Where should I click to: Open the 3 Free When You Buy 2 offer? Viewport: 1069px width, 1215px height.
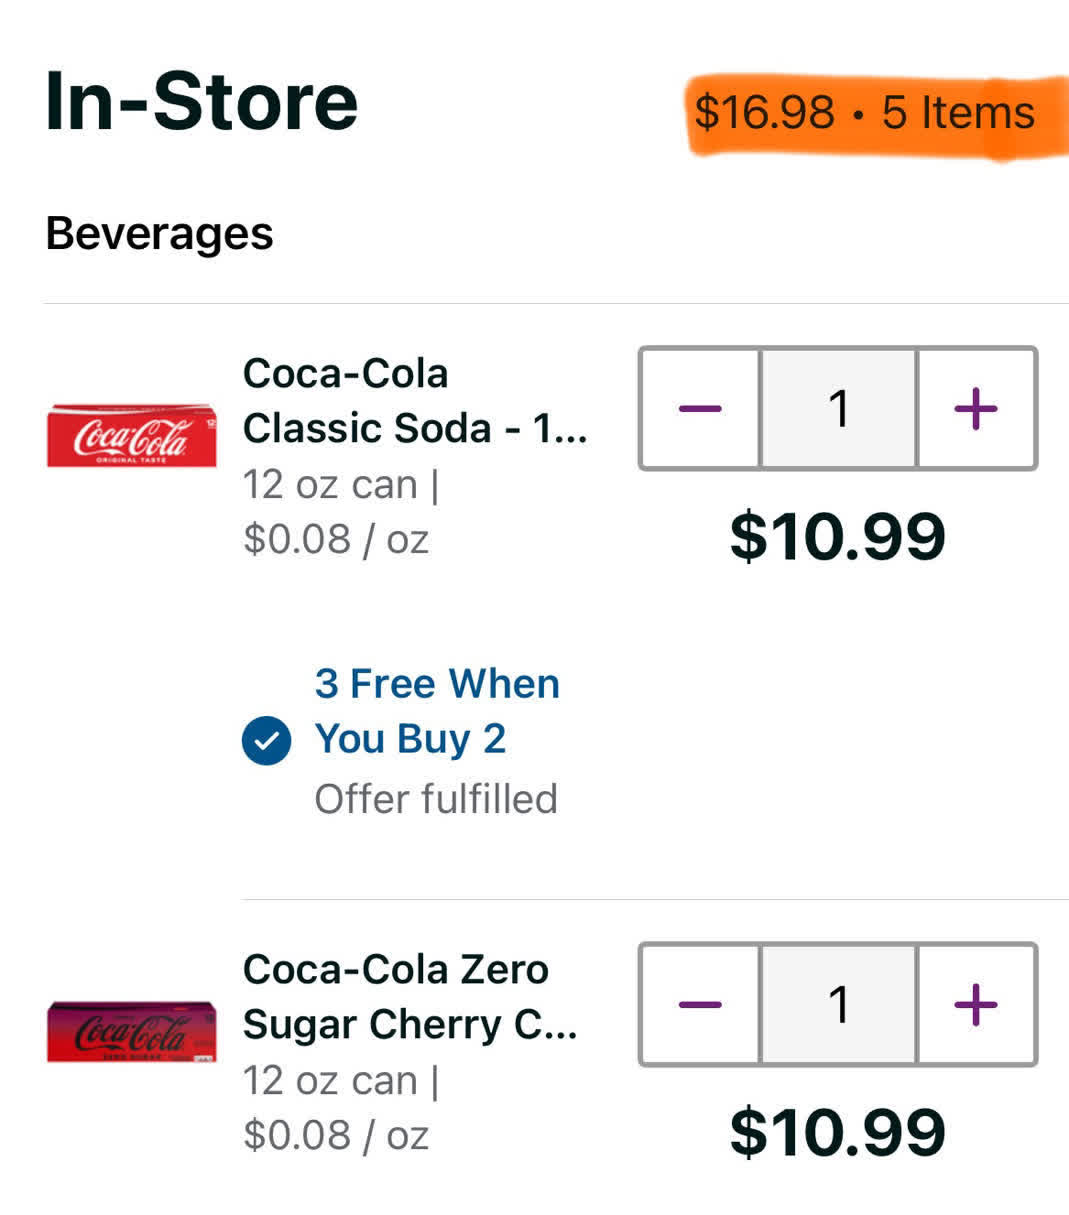click(x=437, y=711)
